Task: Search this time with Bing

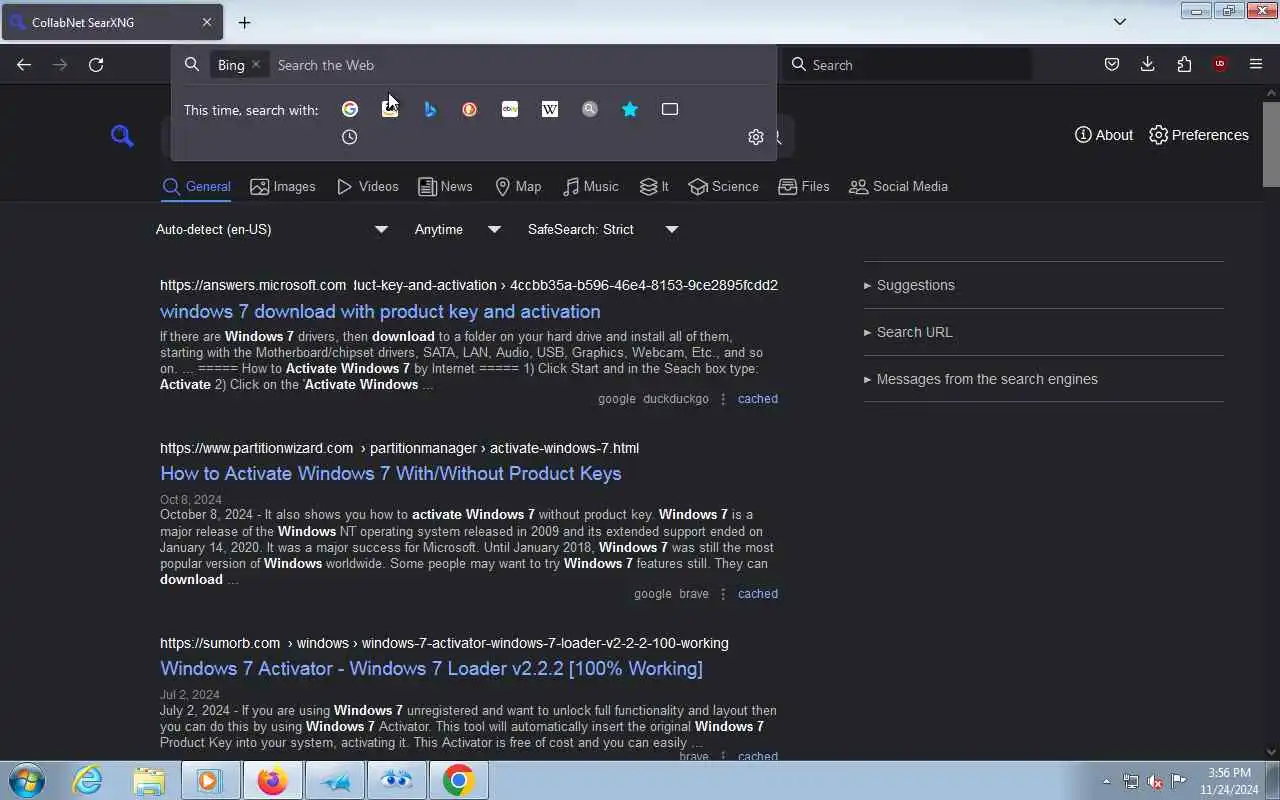Action: click(430, 109)
